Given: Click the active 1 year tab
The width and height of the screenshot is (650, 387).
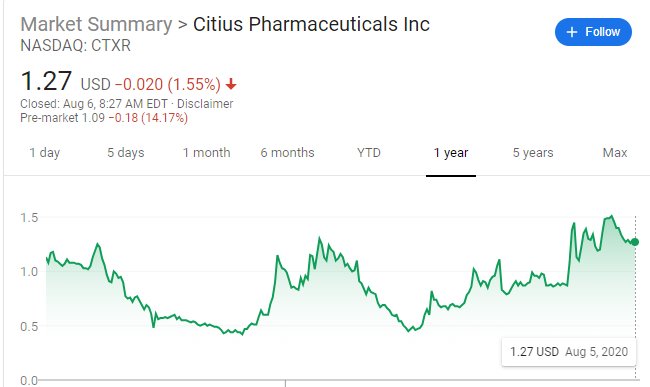Looking at the screenshot, I should point(451,152).
